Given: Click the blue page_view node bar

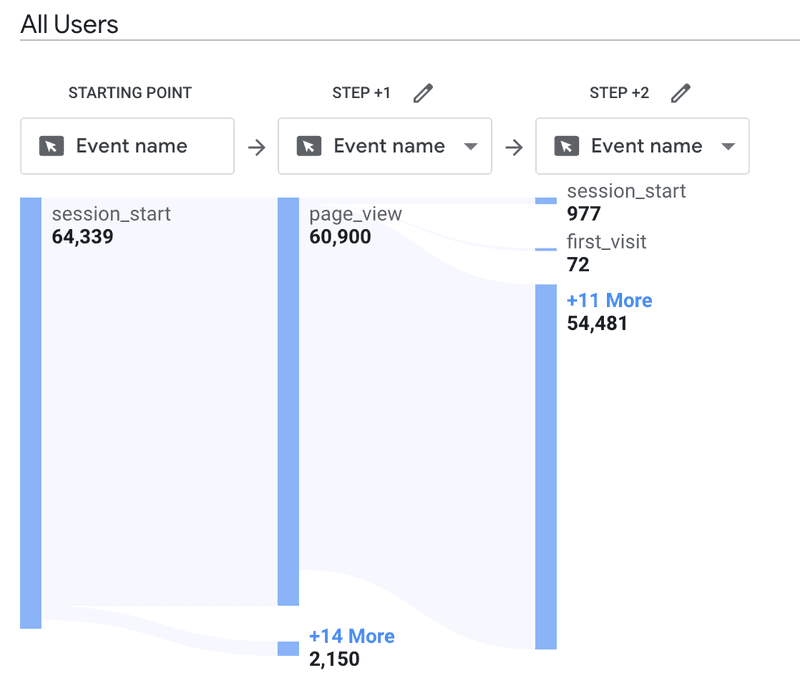Looking at the screenshot, I should coord(288,400).
